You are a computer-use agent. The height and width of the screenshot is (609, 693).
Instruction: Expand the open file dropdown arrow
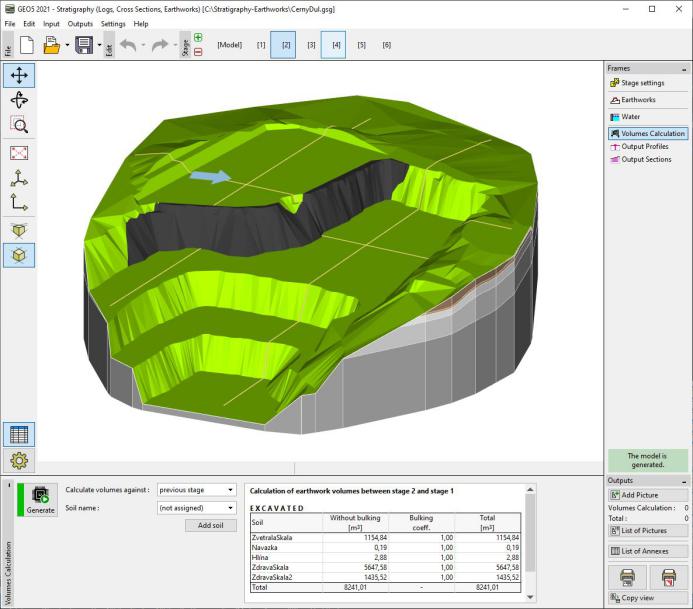coord(67,45)
